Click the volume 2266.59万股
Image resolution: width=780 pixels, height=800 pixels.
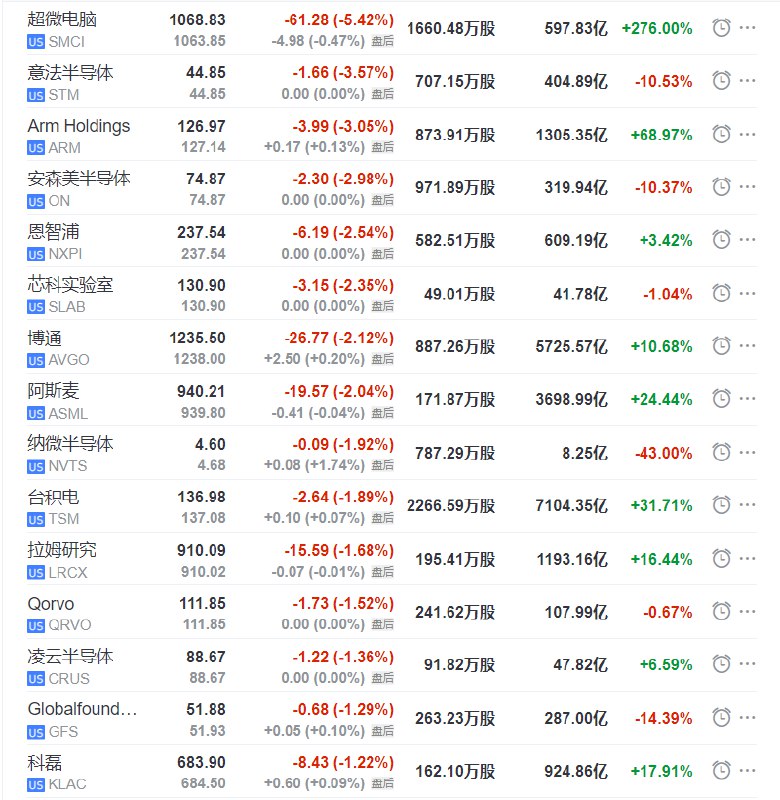[451, 506]
